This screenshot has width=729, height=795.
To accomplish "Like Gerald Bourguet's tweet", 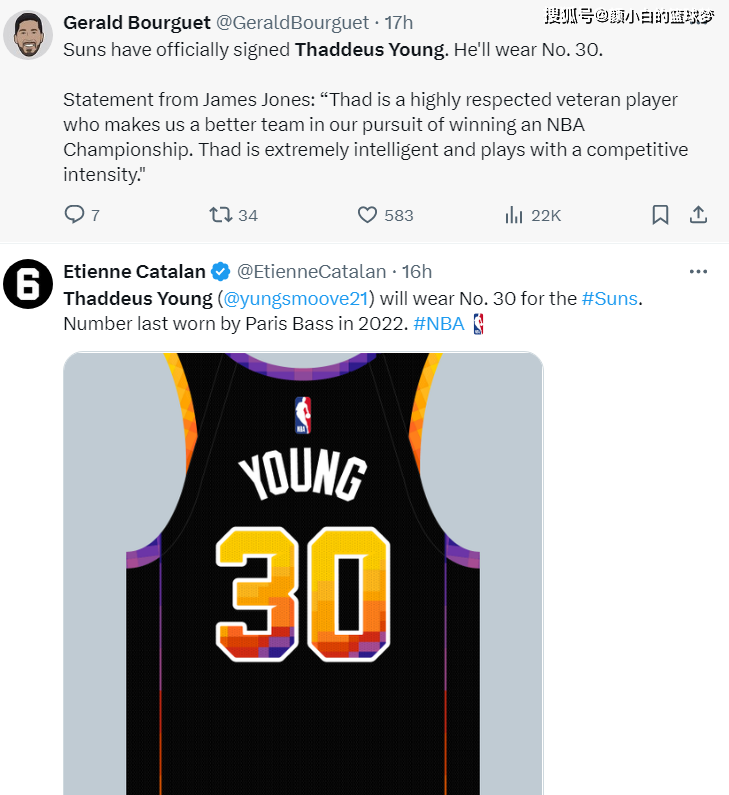I will [368, 215].
